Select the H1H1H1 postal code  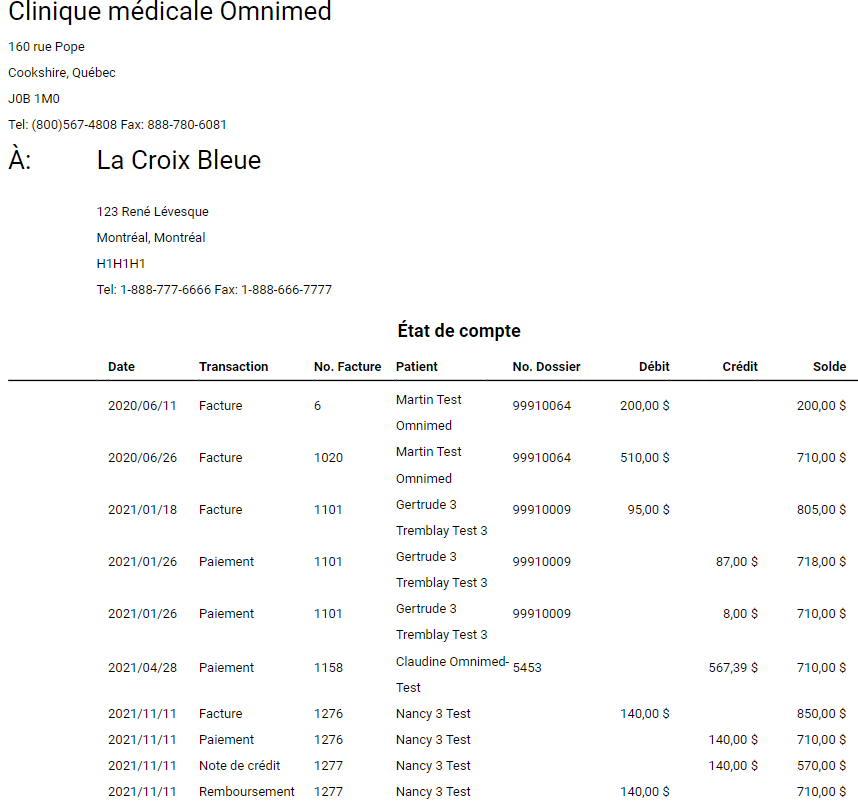[x=121, y=264]
